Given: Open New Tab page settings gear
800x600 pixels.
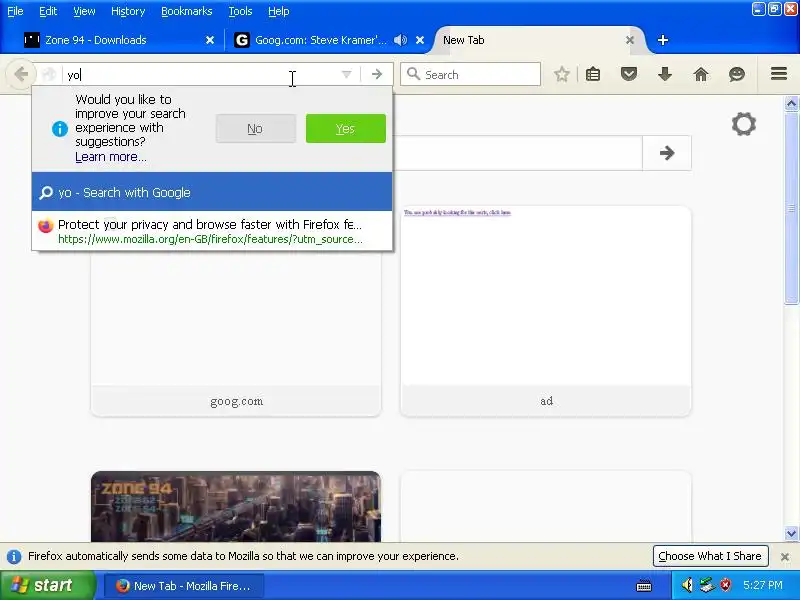Looking at the screenshot, I should (743, 124).
